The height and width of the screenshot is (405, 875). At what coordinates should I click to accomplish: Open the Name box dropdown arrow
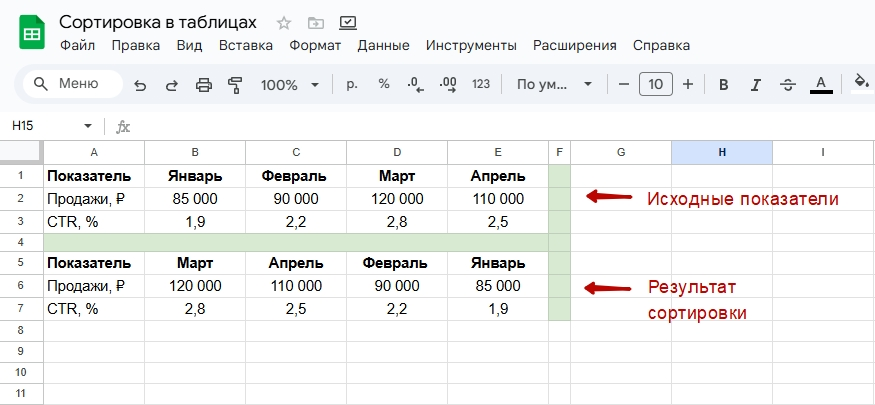tap(88, 127)
